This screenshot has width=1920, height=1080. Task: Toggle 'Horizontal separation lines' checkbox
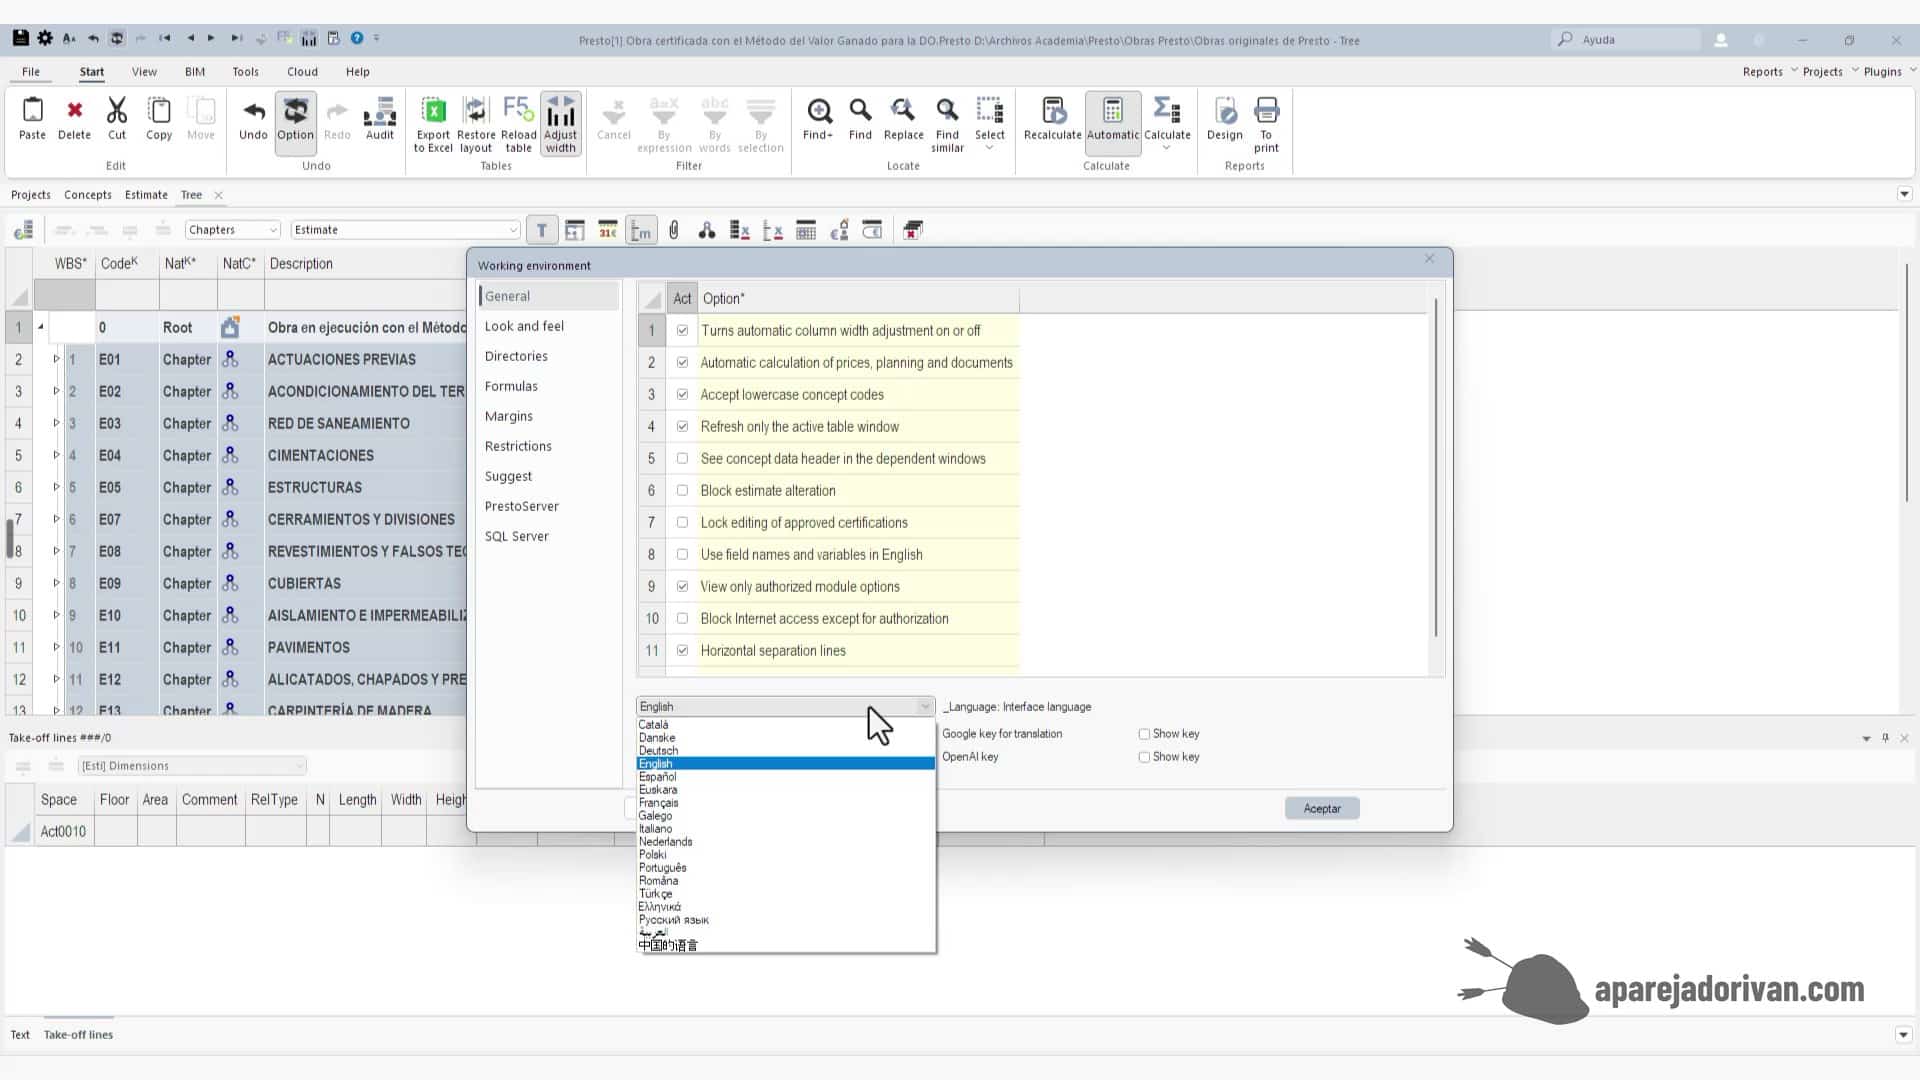pyautogui.click(x=682, y=650)
